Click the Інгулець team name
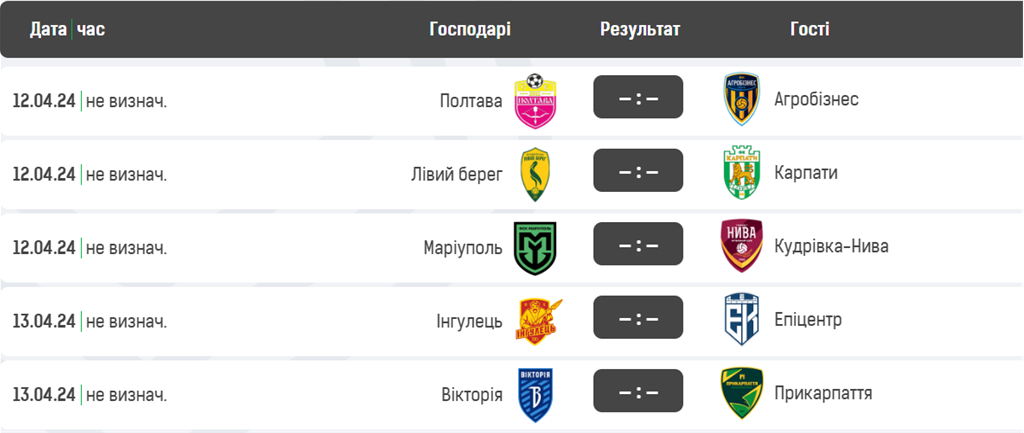The width and height of the screenshot is (1024, 433). tap(469, 321)
